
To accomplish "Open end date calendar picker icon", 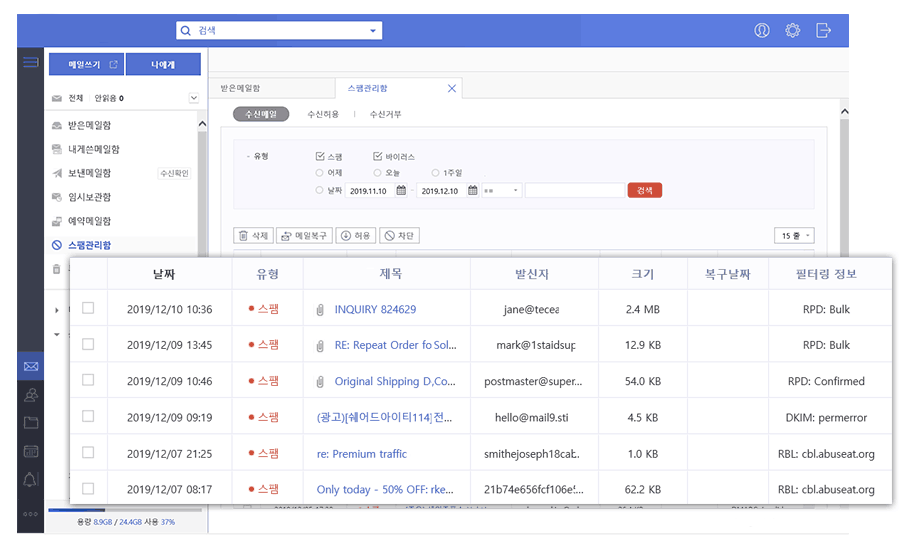I will 472,190.
